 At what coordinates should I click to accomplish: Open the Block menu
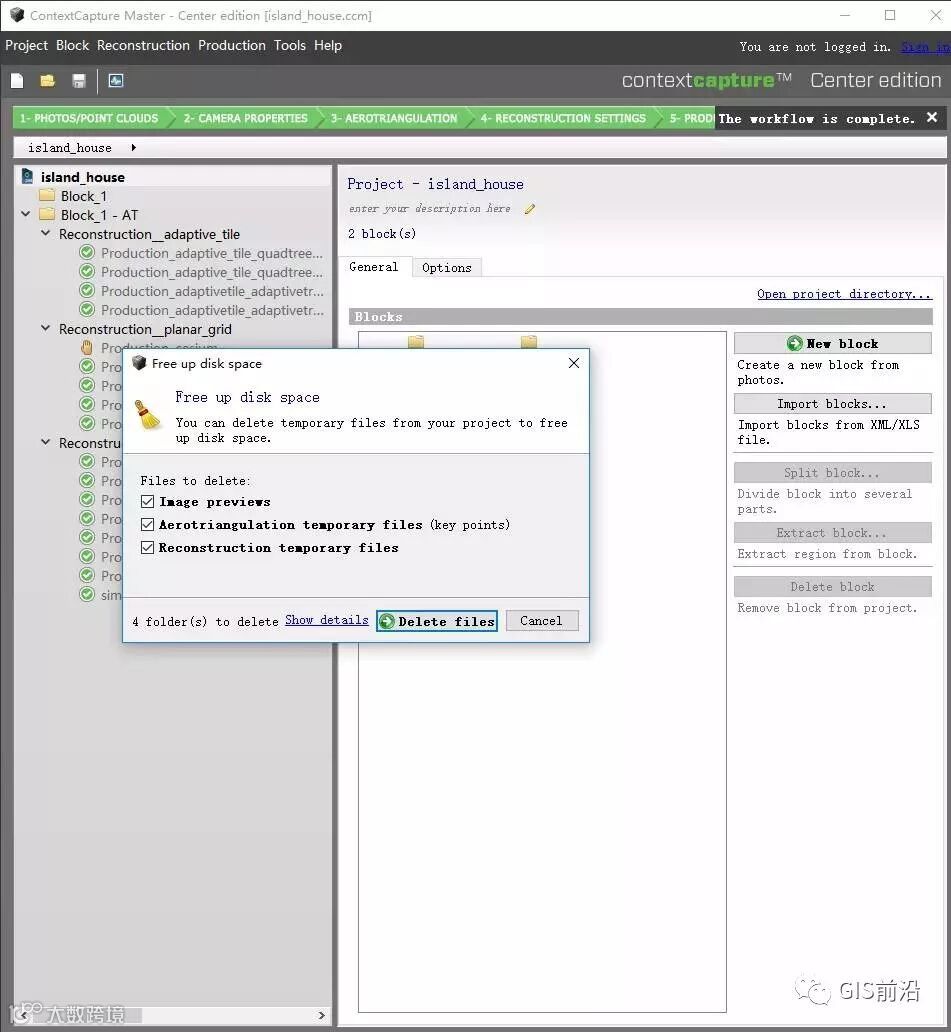tap(72, 45)
